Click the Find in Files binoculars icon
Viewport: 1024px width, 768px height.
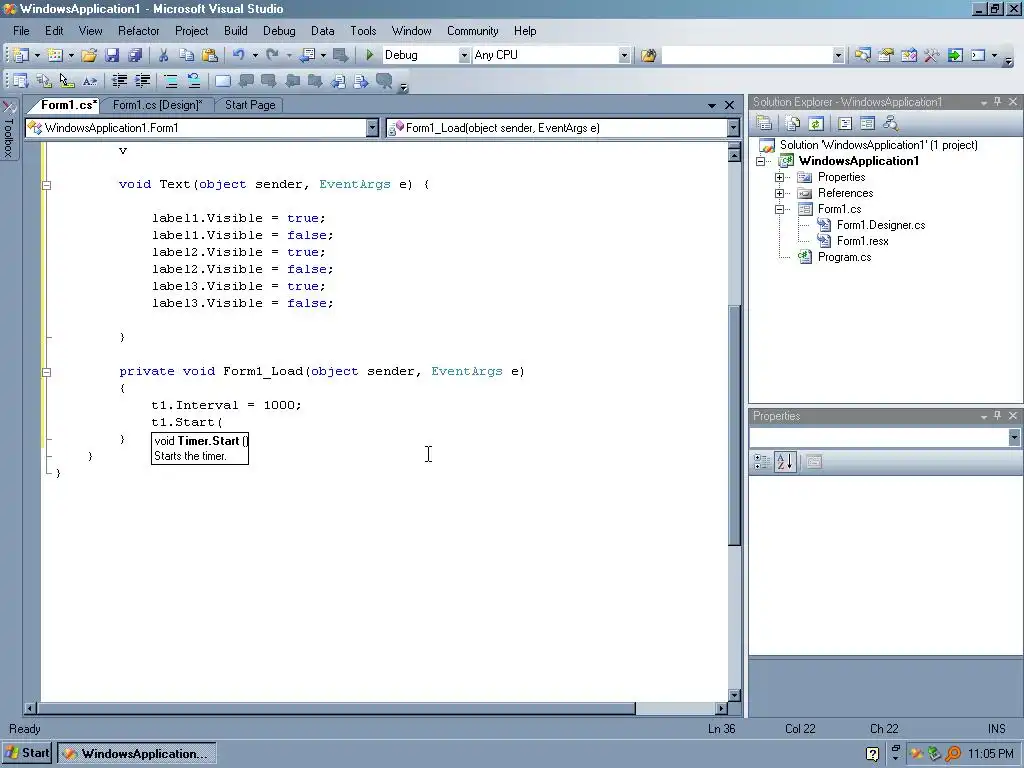click(648, 56)
